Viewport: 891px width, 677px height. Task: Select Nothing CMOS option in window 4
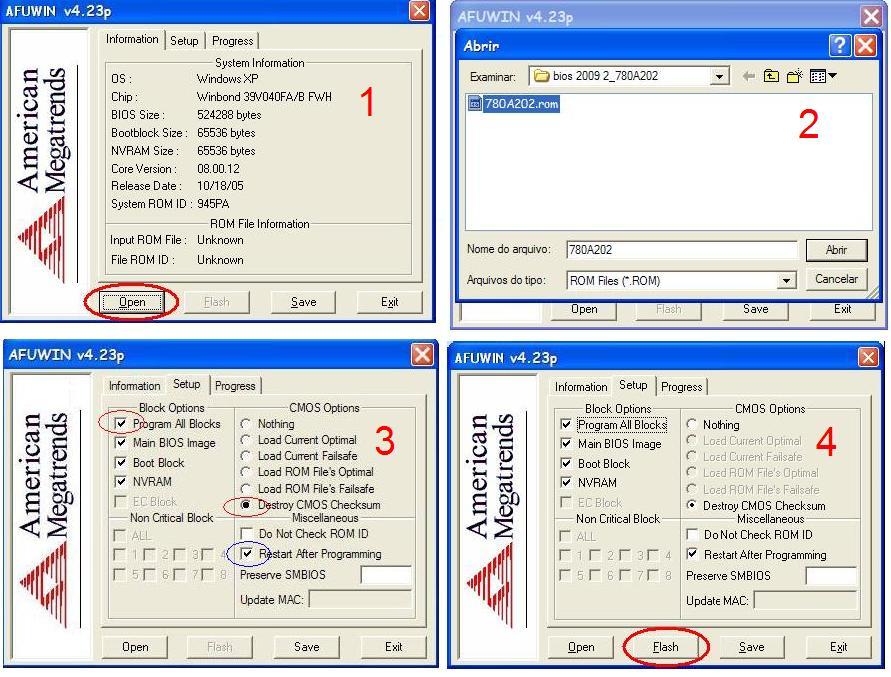coord(692,425)
